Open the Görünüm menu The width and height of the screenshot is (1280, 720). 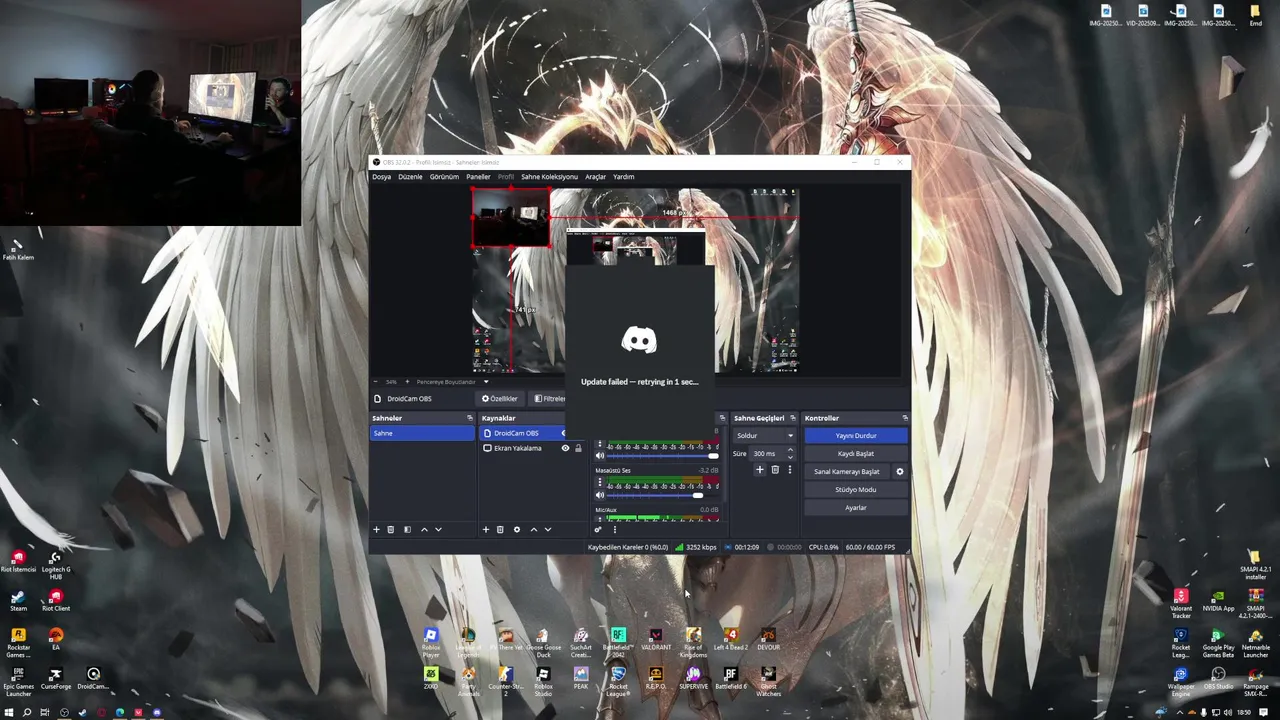point(444,177)
